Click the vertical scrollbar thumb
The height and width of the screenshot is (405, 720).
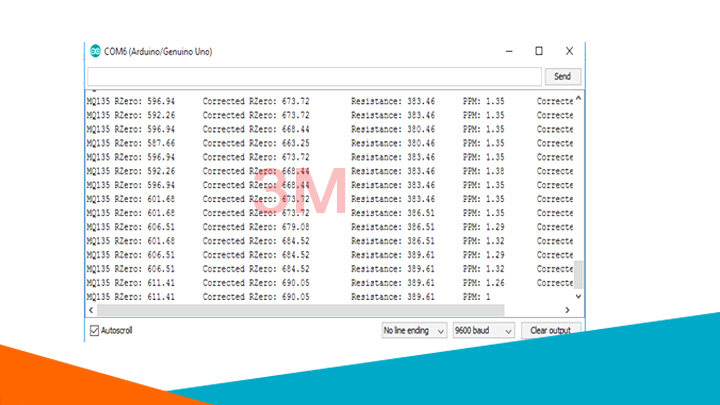pos(579,274)
